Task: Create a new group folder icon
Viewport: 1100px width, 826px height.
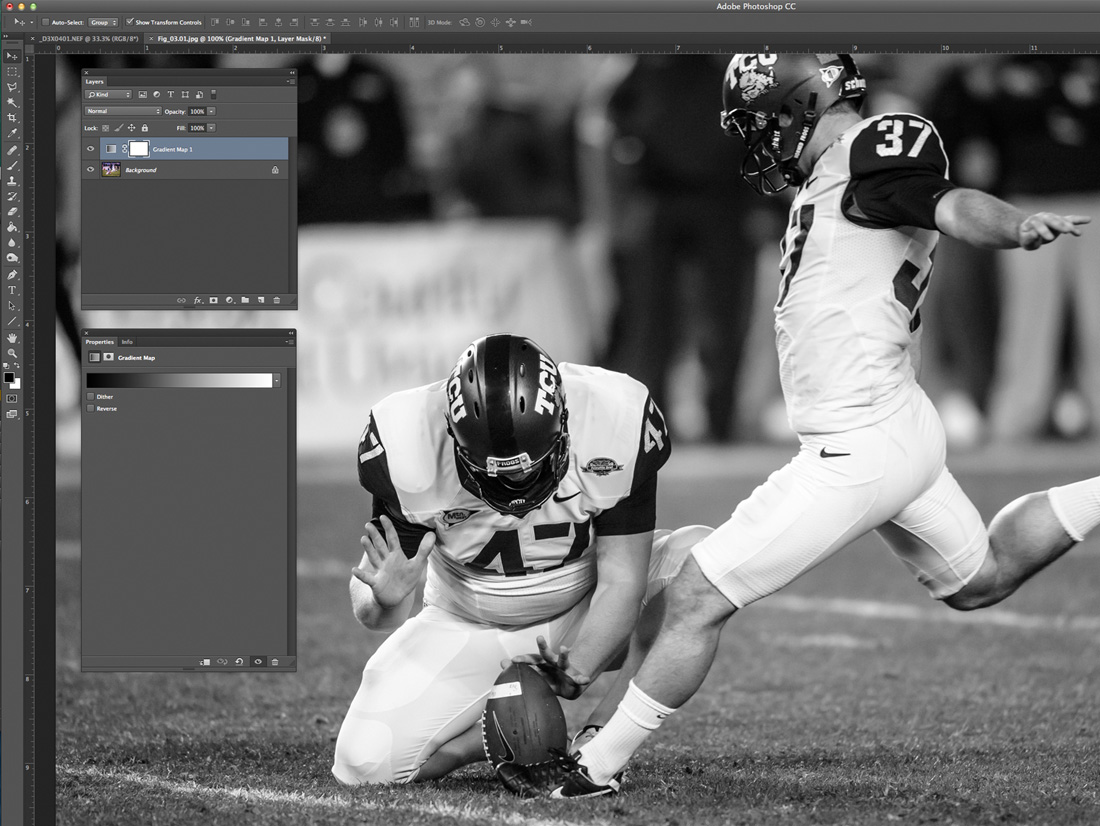Action: coord(245,300)
